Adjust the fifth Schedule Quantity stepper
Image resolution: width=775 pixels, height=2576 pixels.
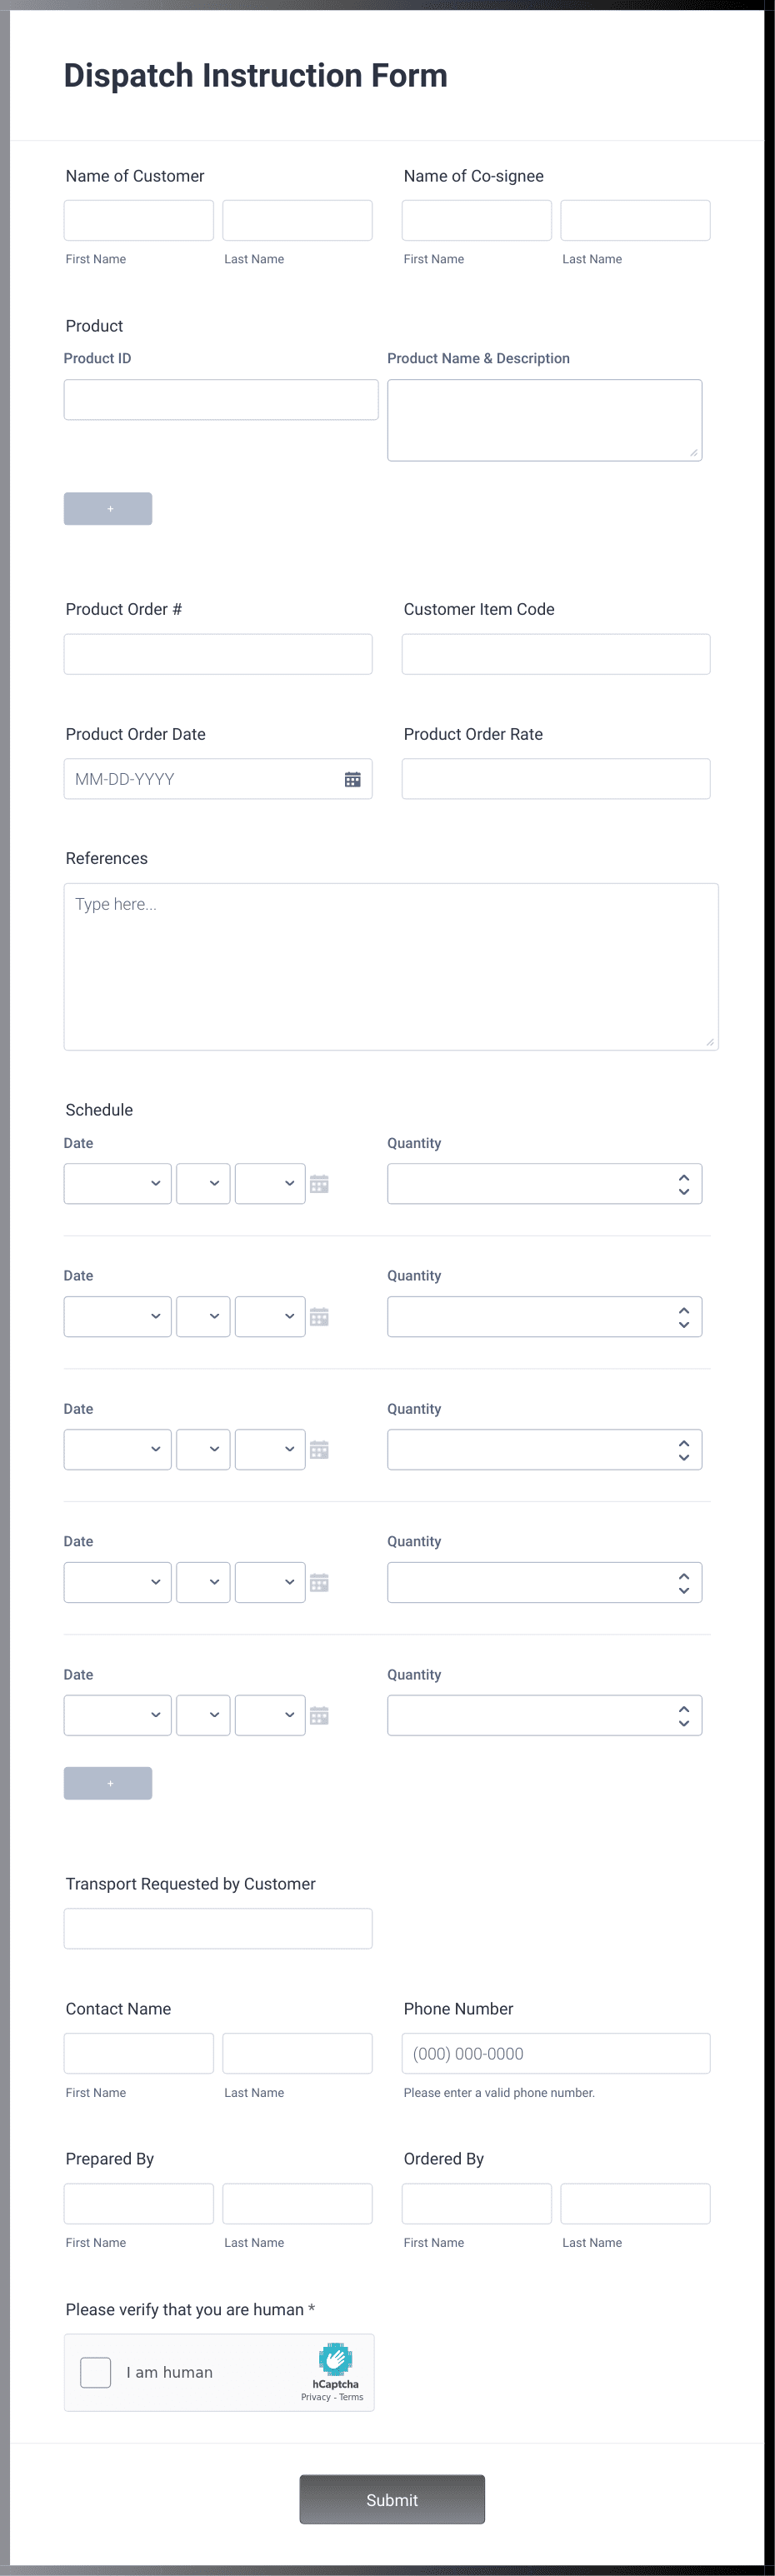point(684,1716)
